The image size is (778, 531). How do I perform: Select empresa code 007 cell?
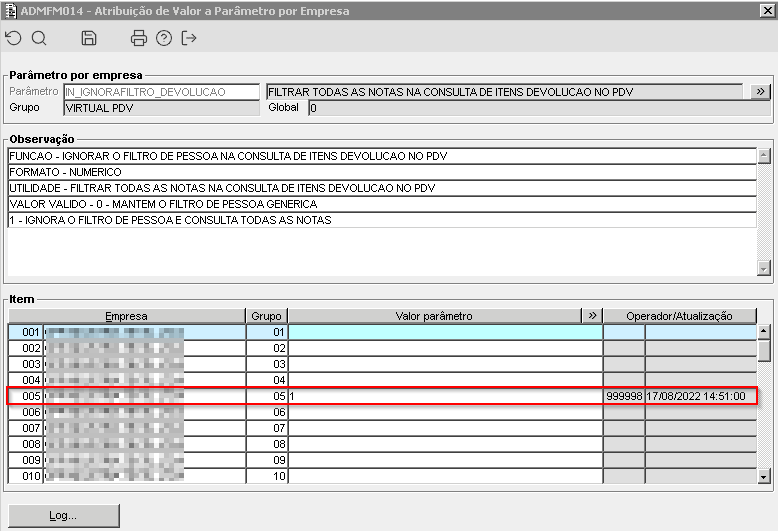pos(26,428)
